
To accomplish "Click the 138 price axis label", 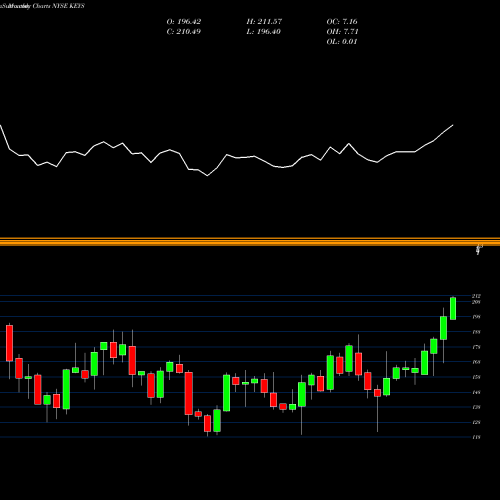I will pos(476,407).
